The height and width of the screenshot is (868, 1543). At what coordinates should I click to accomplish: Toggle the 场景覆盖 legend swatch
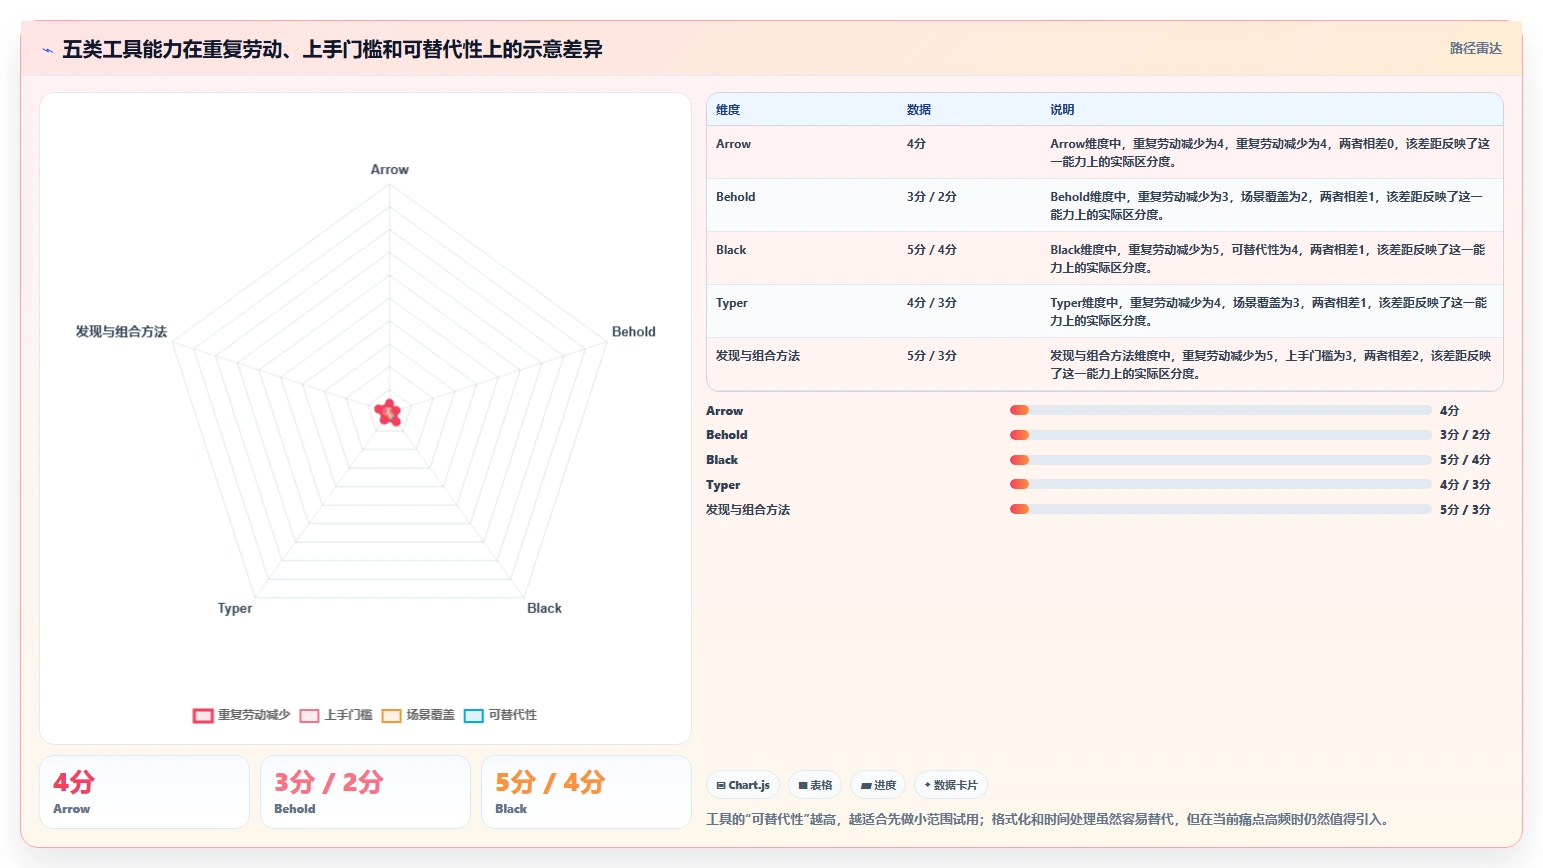coord(391,716)
